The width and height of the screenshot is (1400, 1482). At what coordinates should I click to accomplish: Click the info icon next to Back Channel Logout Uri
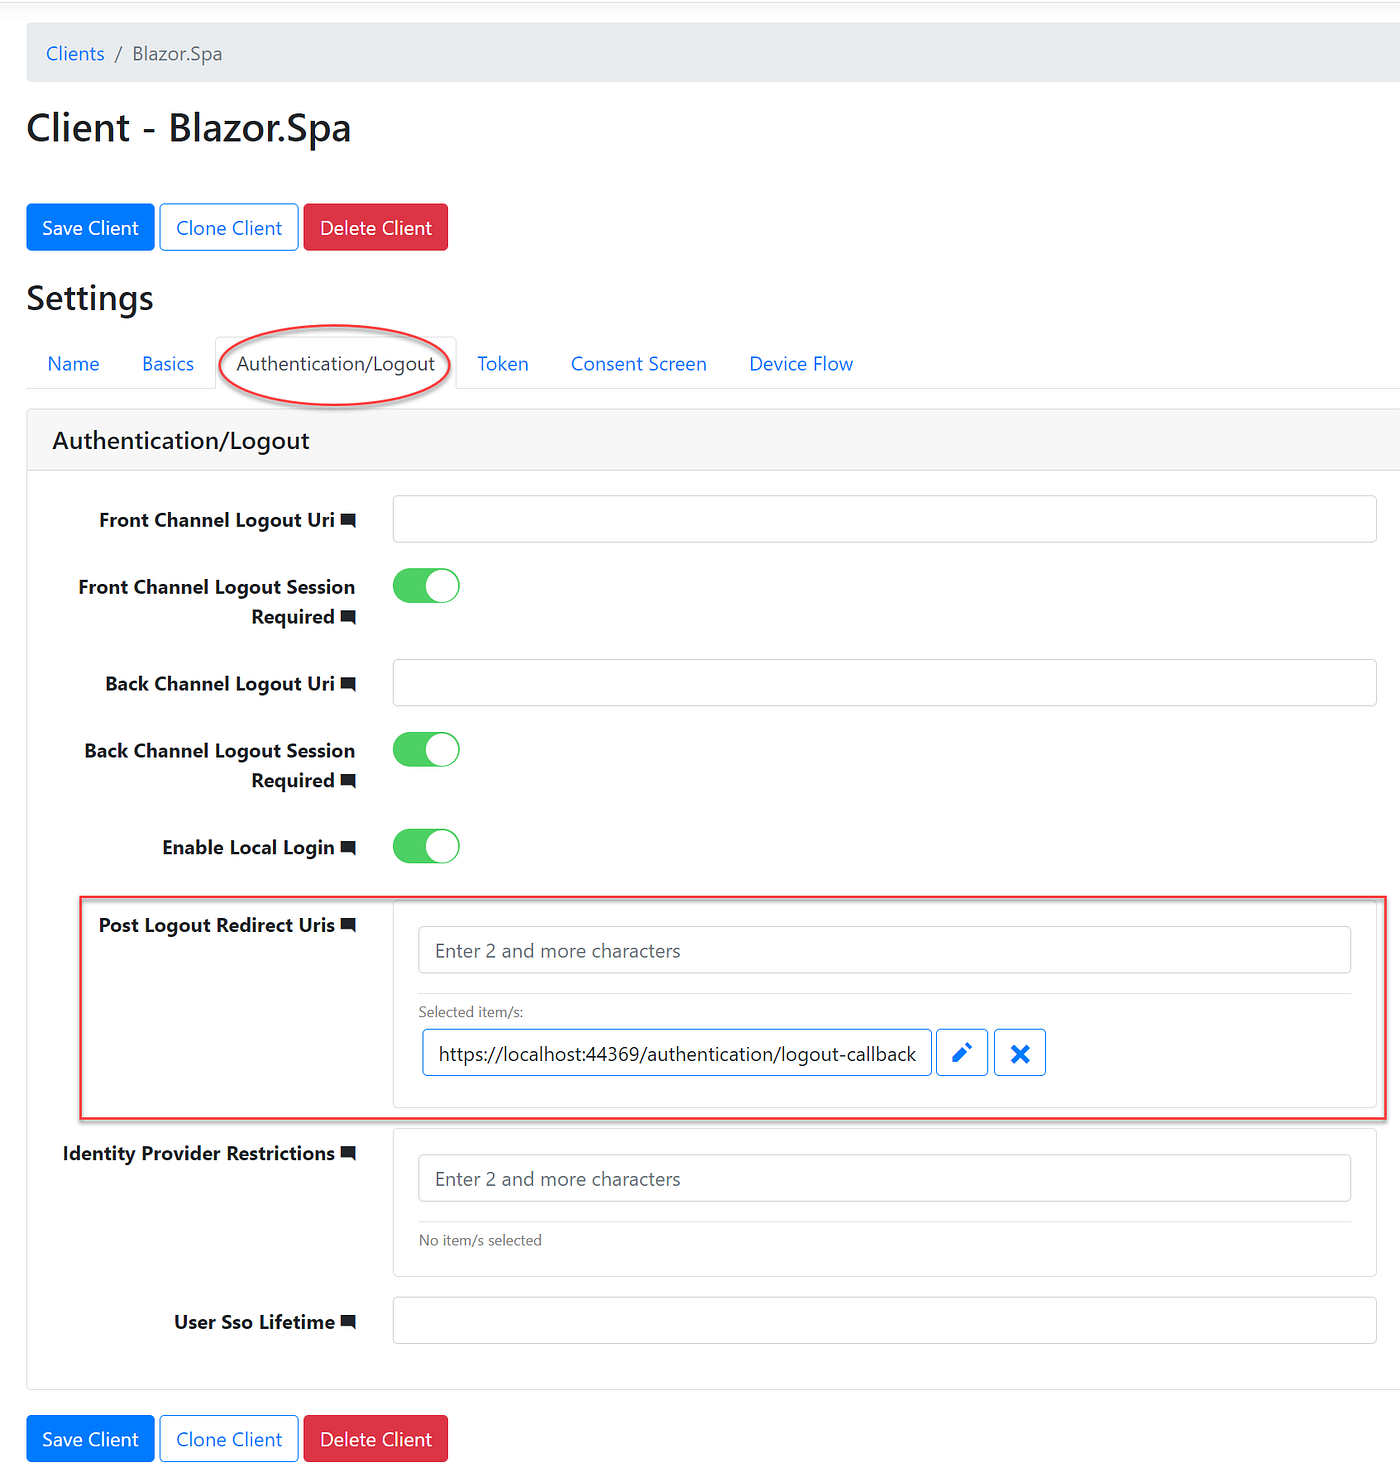click(349, 683)
